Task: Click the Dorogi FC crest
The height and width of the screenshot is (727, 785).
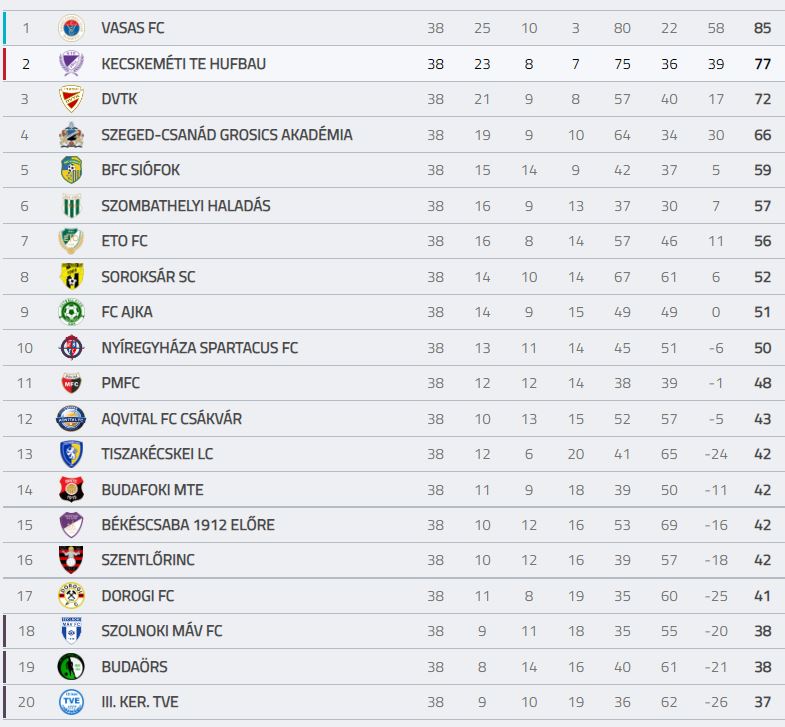Action: [x=71, y=596]
